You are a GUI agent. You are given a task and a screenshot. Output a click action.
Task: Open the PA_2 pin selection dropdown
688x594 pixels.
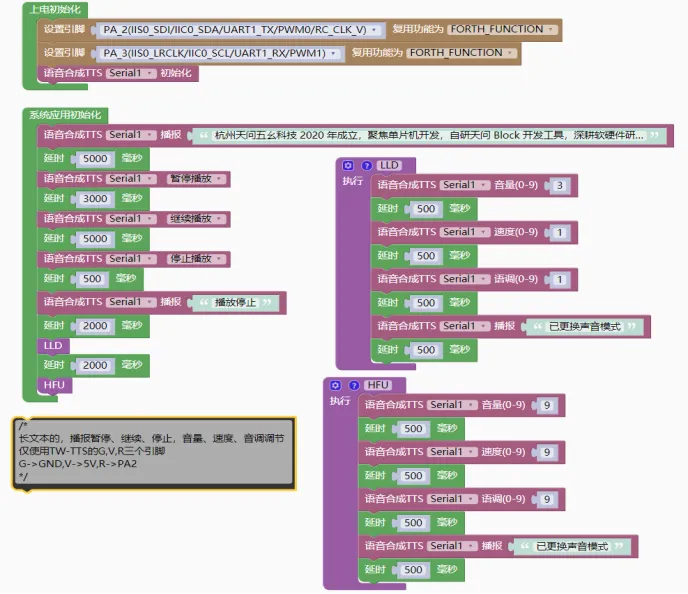(240, 30)
